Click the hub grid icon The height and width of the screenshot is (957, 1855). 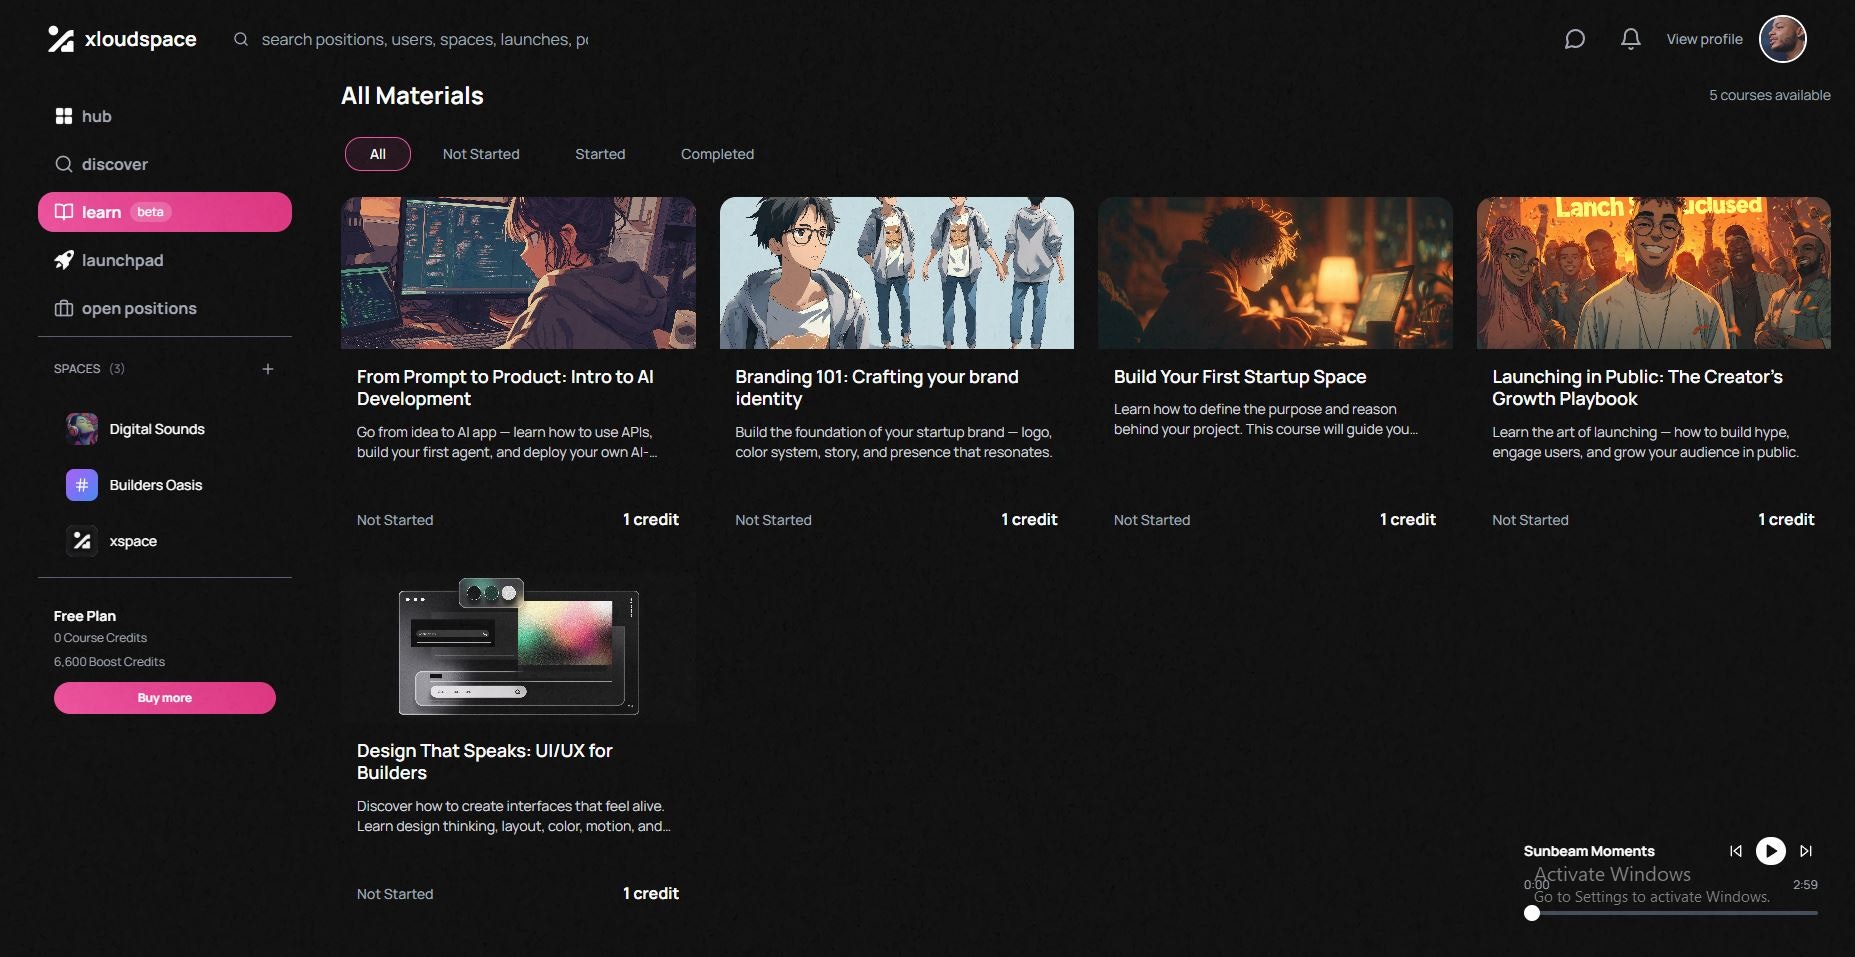pos(64,116)
